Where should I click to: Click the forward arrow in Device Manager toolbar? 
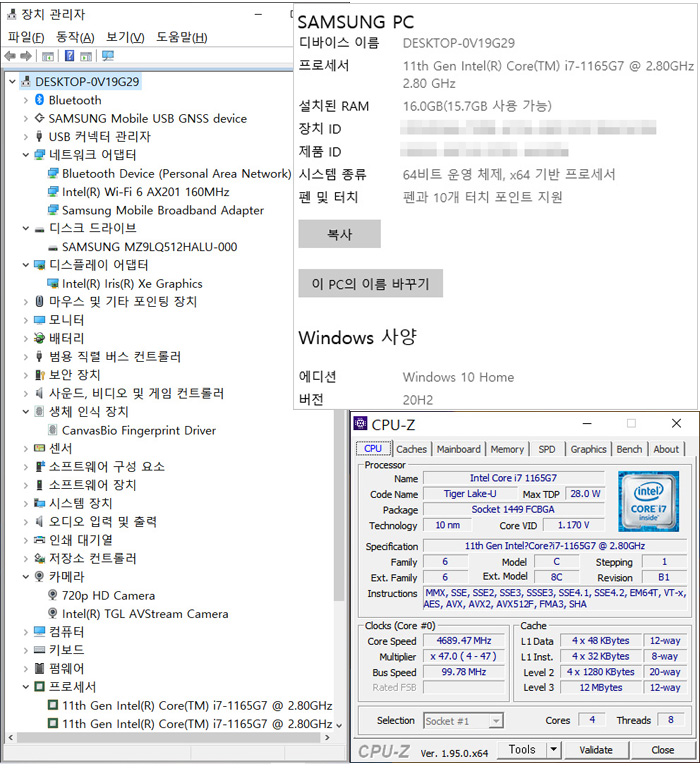(26, 56)
